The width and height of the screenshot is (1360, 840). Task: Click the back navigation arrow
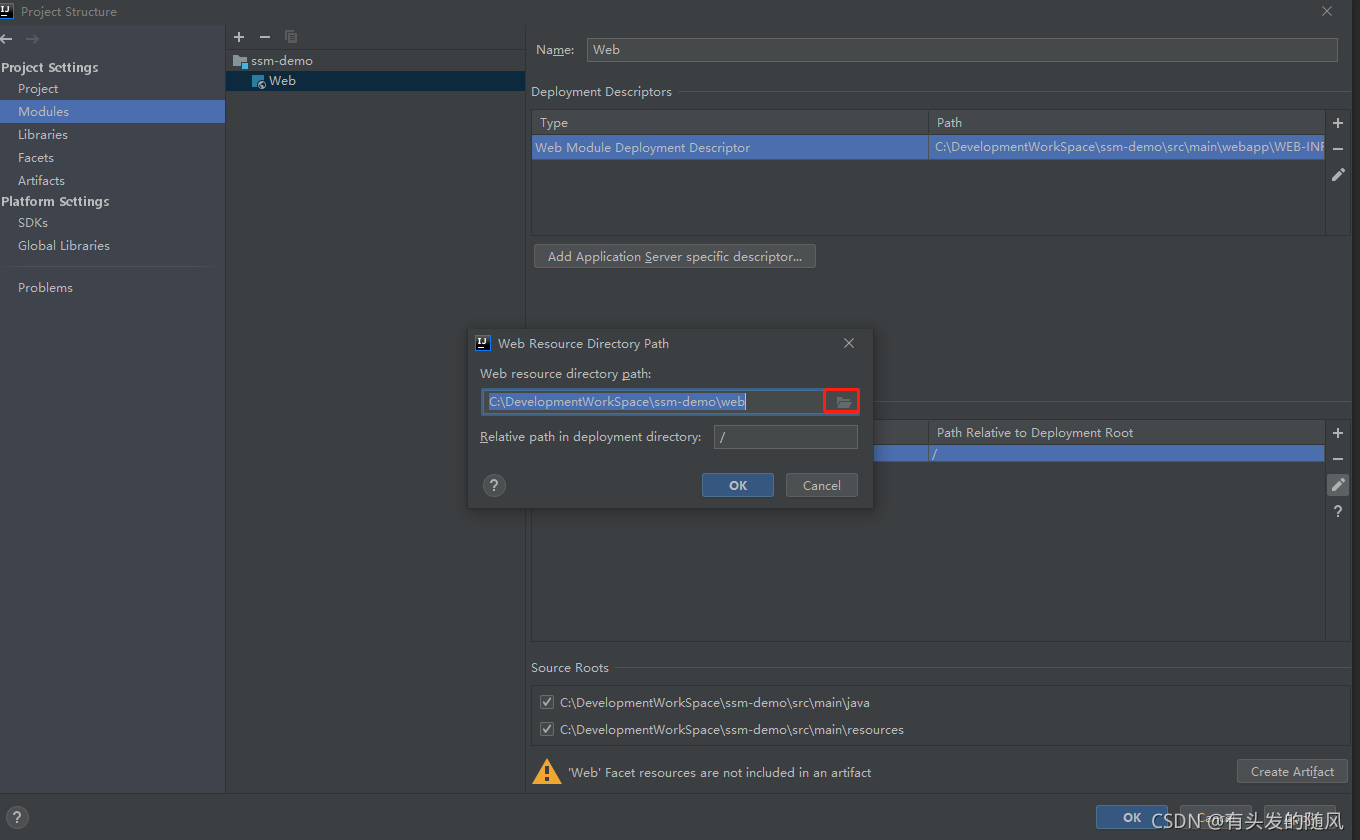coord(7,39)
